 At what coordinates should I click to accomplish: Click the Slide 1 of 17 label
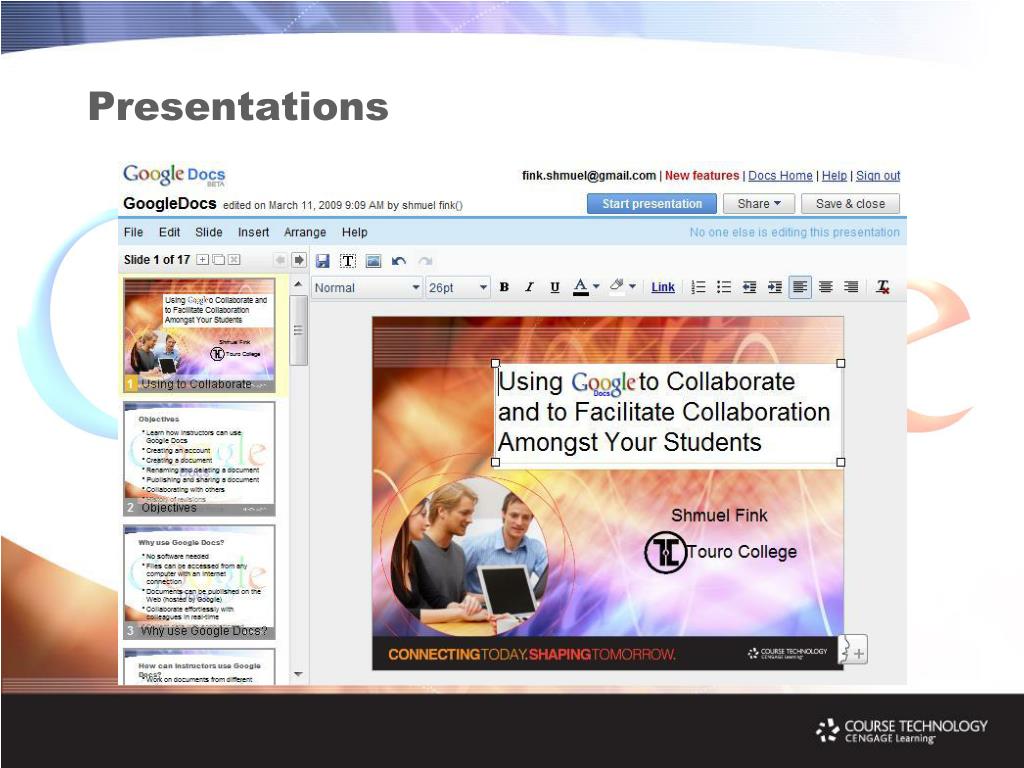pos(157,260)
